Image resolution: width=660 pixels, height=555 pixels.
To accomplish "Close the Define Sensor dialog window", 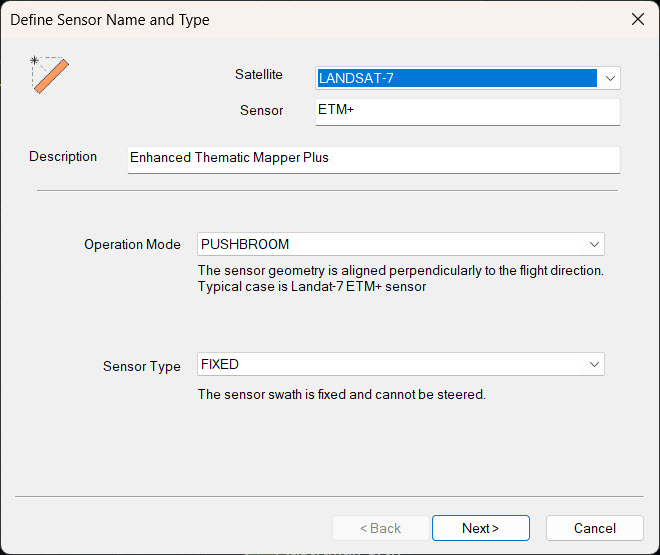I will (637, 20).
